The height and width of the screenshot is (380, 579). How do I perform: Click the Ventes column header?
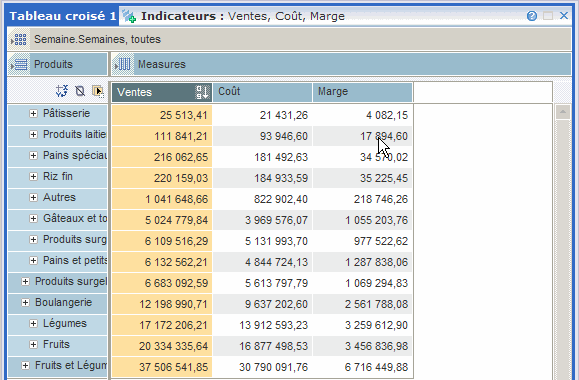[x=162, y=92]
